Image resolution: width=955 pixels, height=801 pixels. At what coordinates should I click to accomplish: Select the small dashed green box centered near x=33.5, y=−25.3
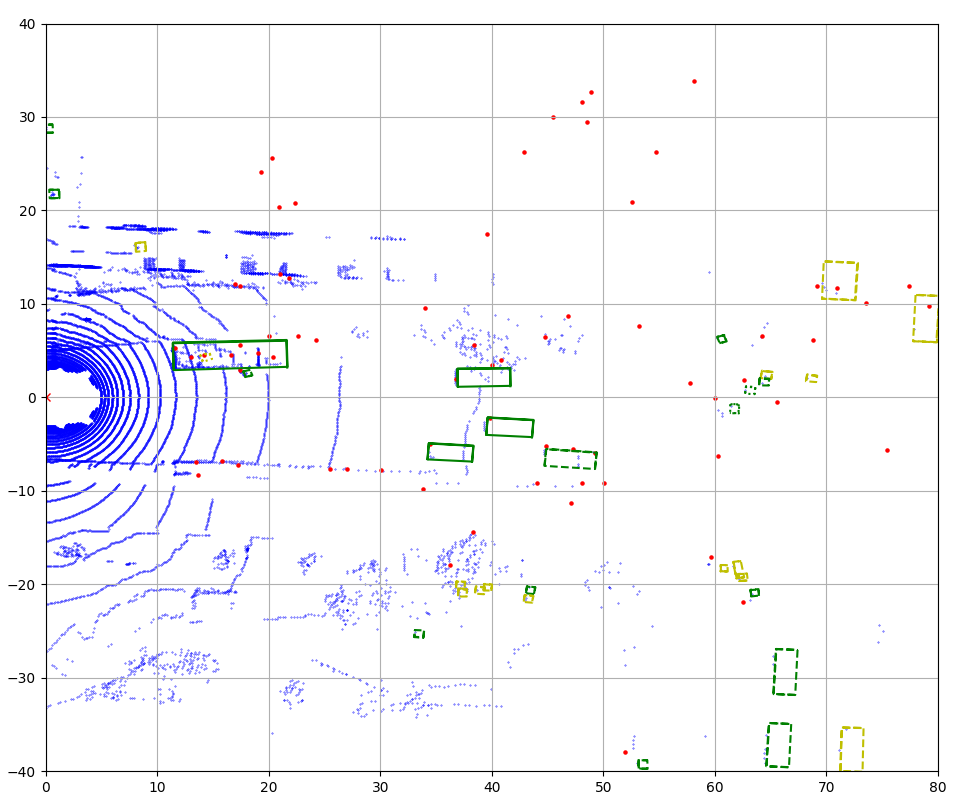(418, 634)
